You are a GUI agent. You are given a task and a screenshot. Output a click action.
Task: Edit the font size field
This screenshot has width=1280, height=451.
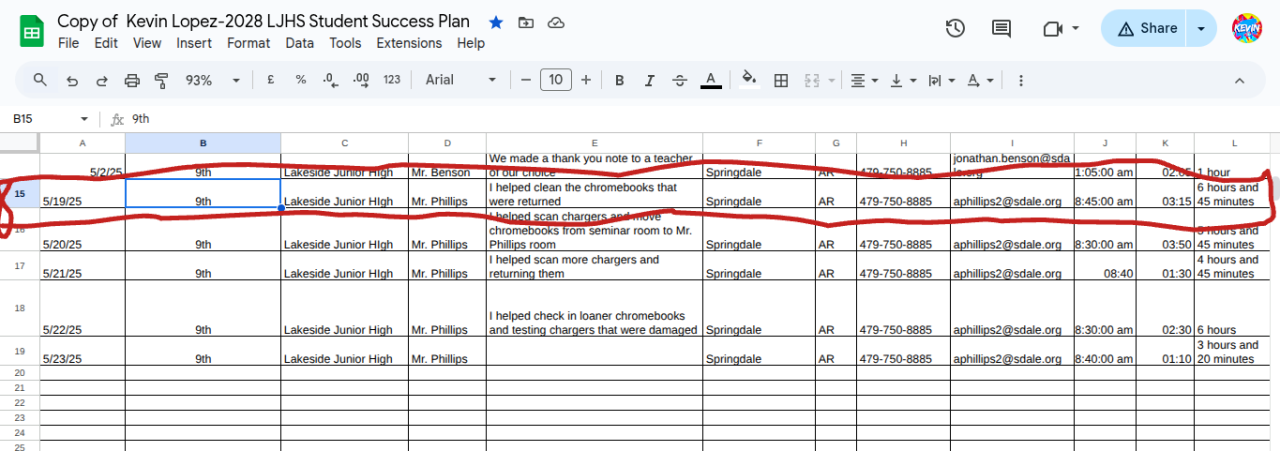[x=556, y=80]
